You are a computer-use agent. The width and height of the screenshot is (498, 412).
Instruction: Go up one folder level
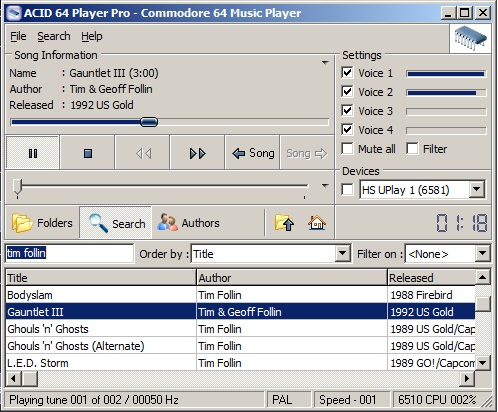284,223
